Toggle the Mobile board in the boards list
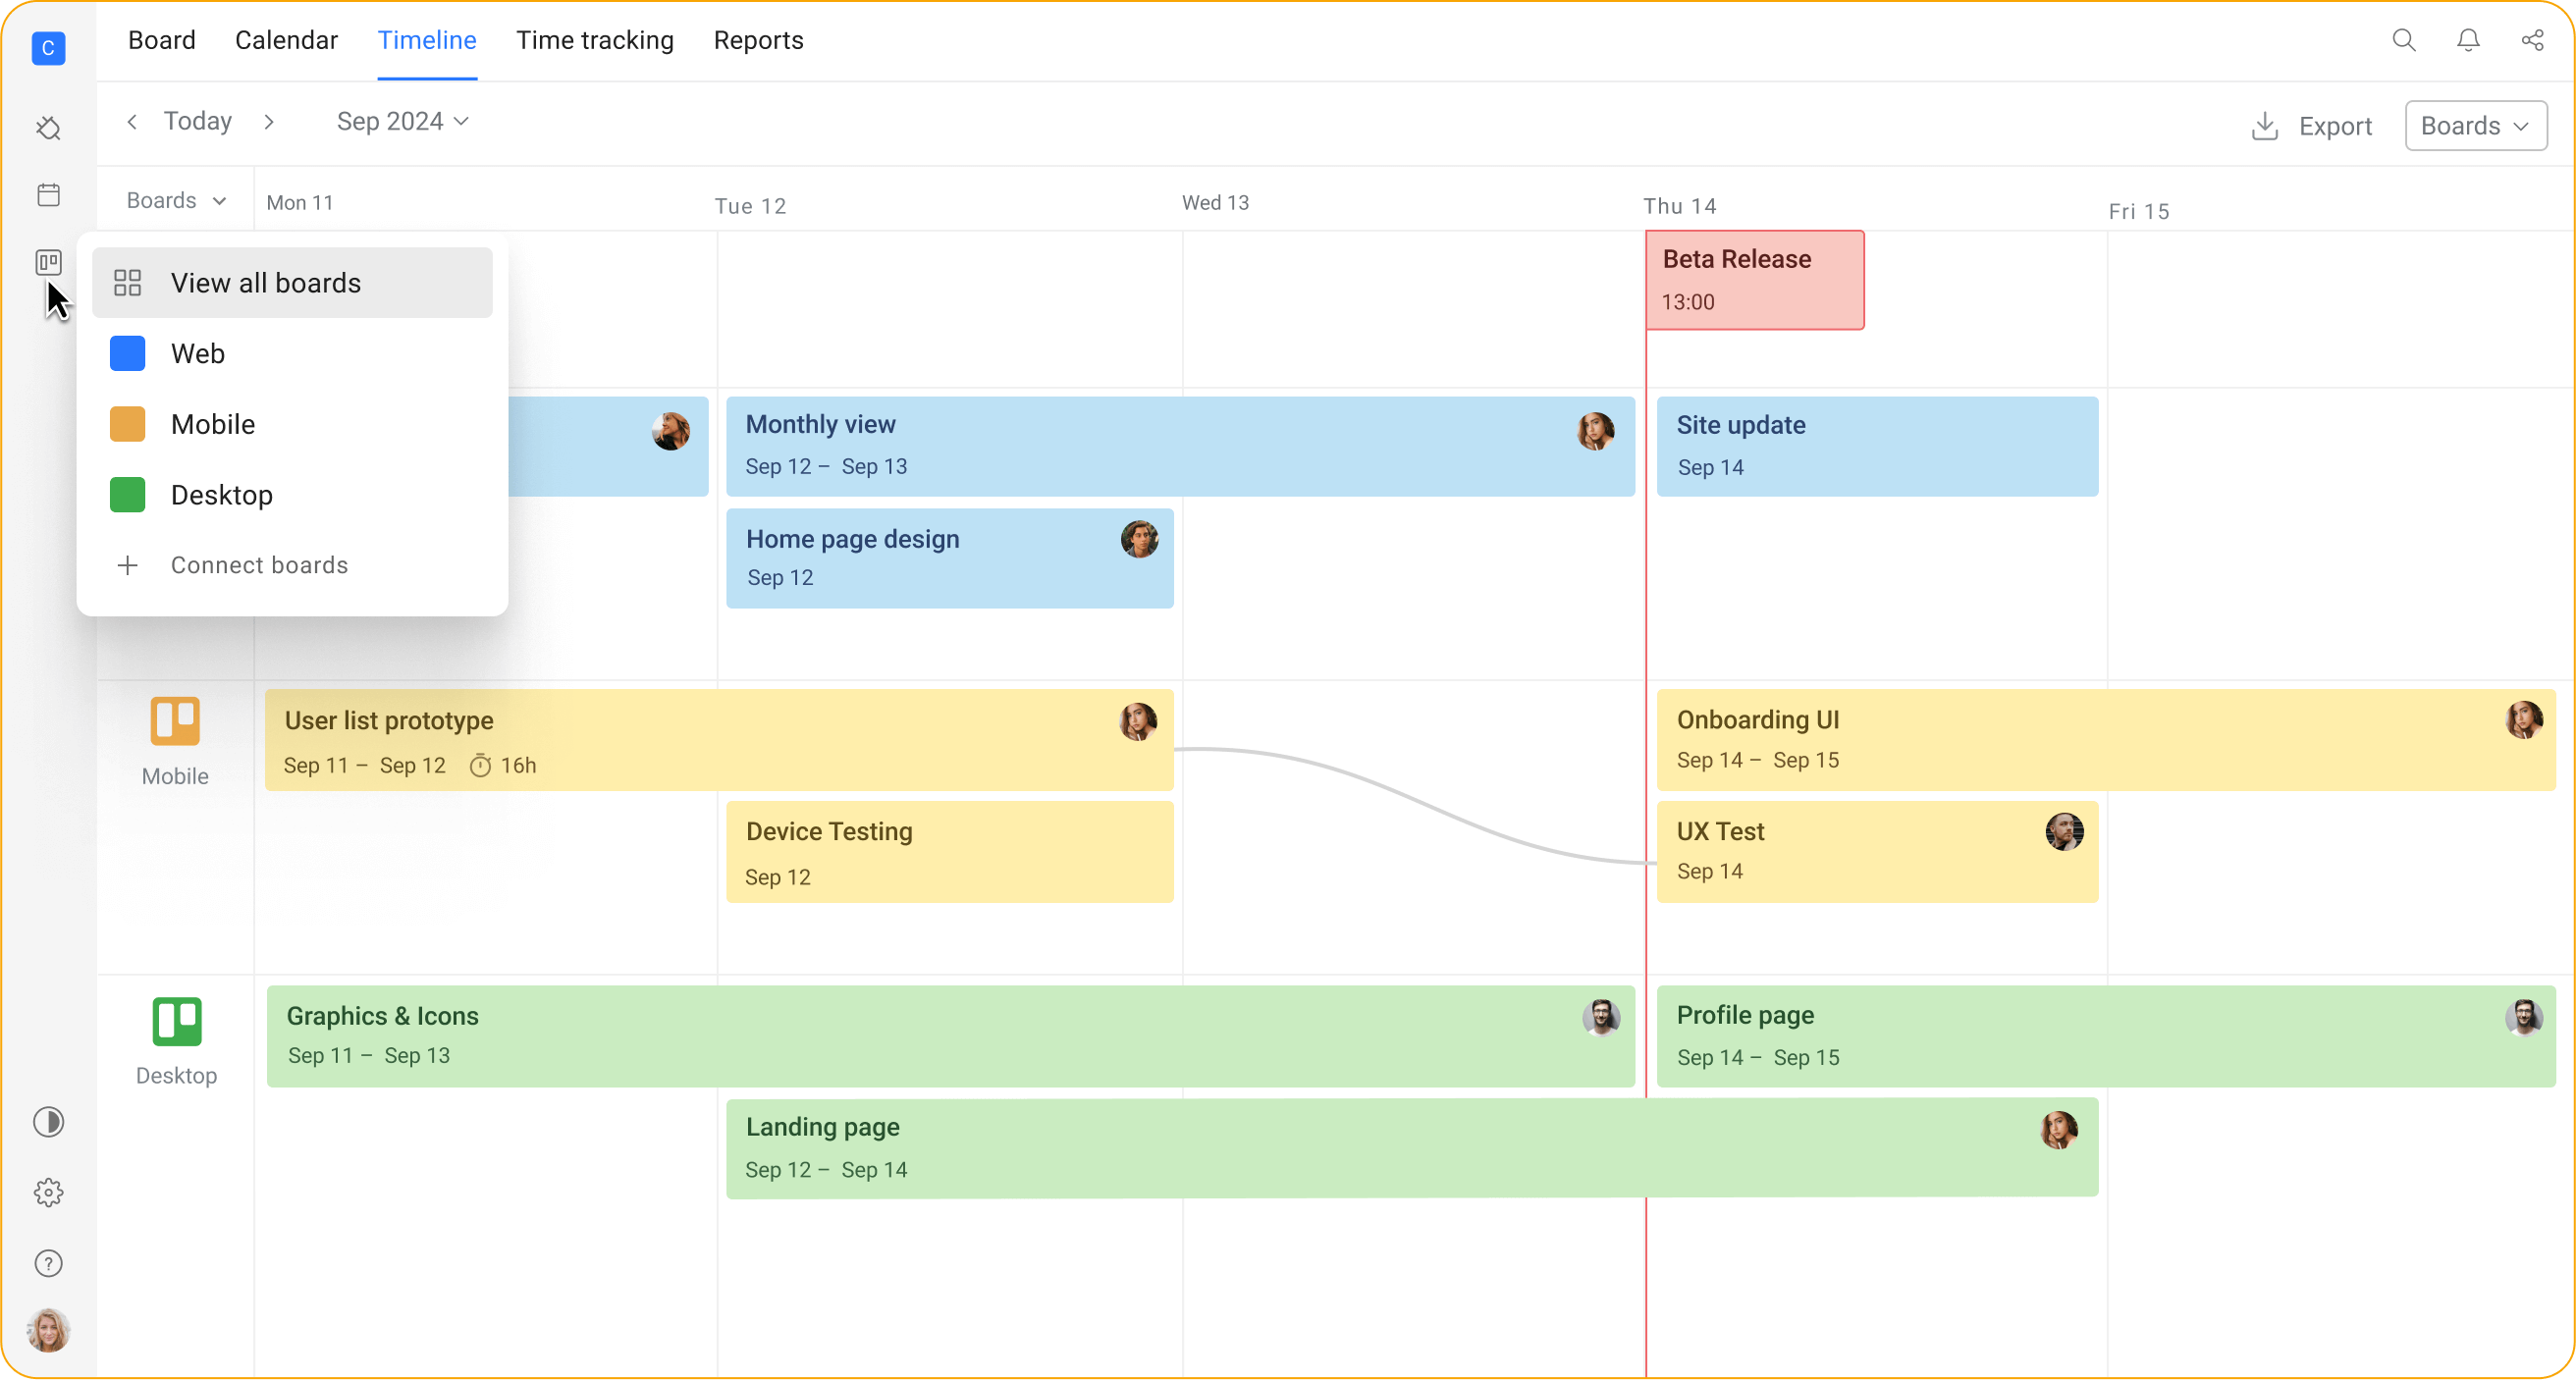The height and width of the screenshot is (1380, 2576). (x=212, y=423)
